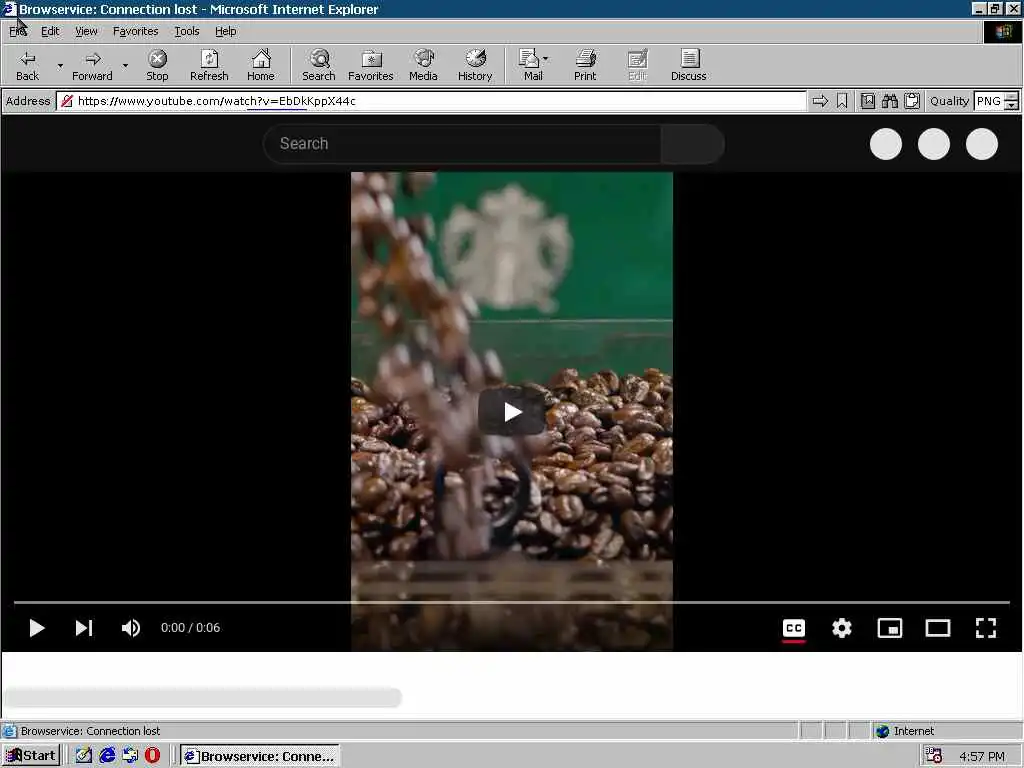This screenshot has height=768, width=1024.
Task: Click the Start button on taskbar
Action: [x=31, y=756]
